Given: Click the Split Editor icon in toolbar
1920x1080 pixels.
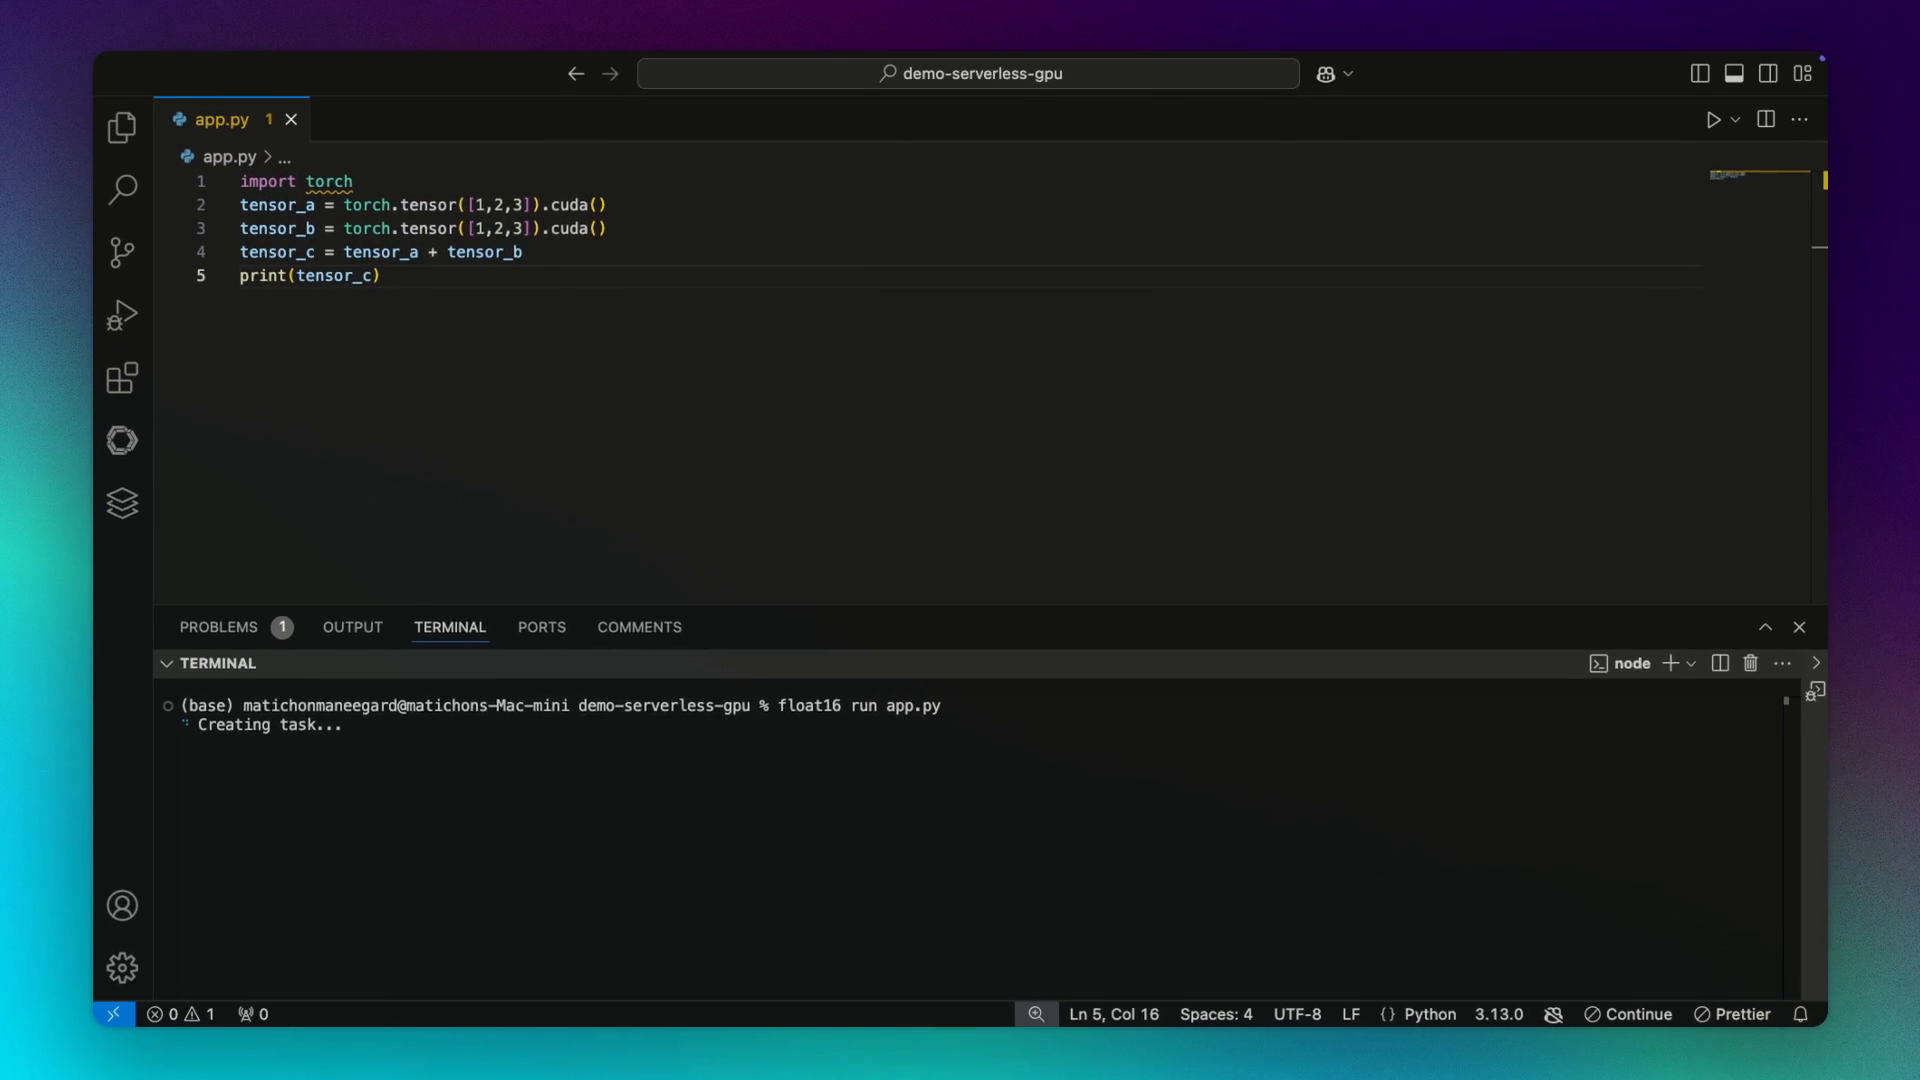Looking at the screenshot, I should click(x=1766, y=119).
